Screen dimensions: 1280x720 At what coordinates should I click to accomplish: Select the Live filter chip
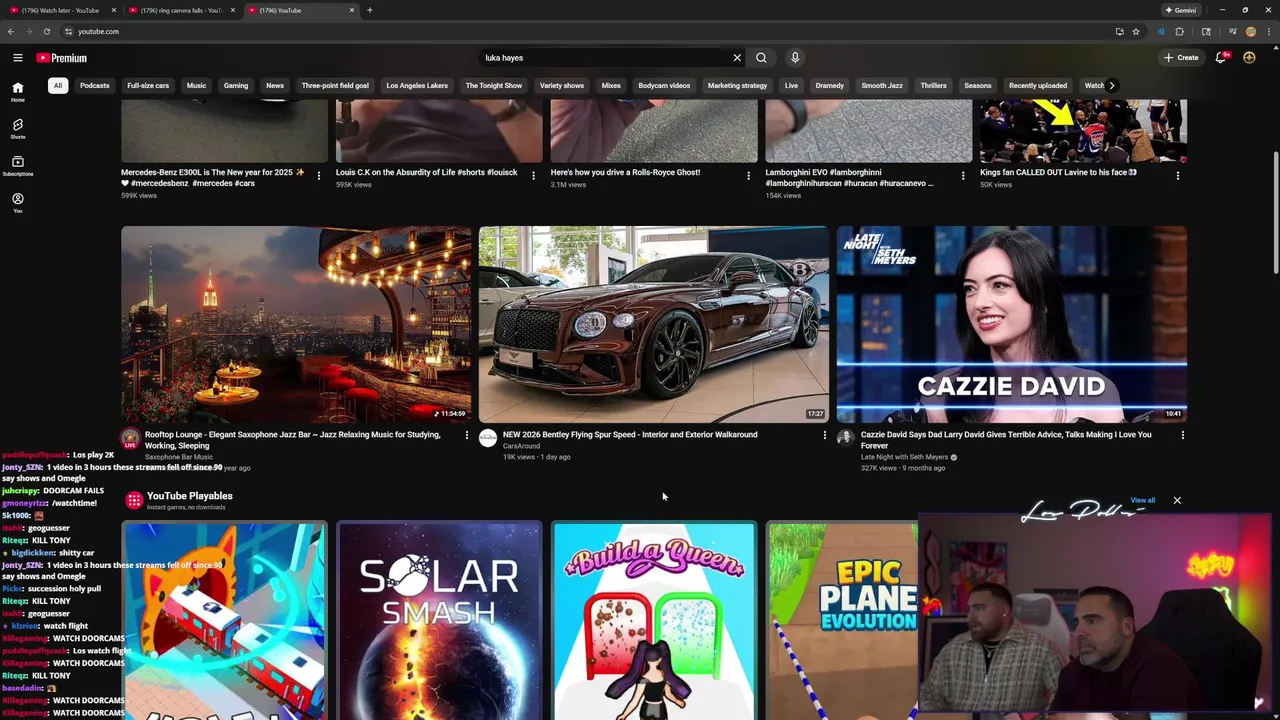(x=791, y=85)
